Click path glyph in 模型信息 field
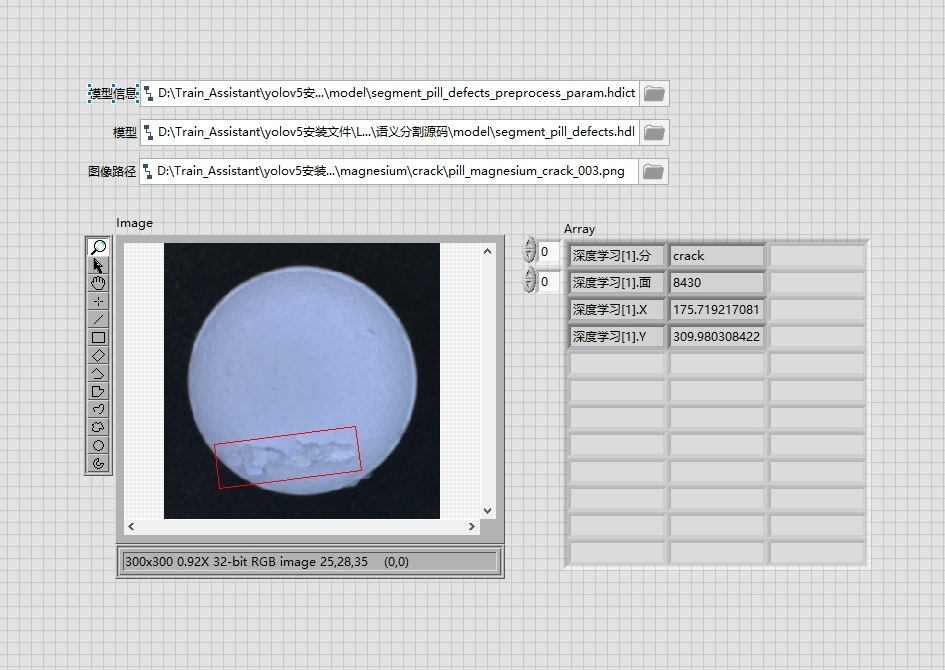The width and height of the screenshot is (945, 670). click(x=148, y=93)
